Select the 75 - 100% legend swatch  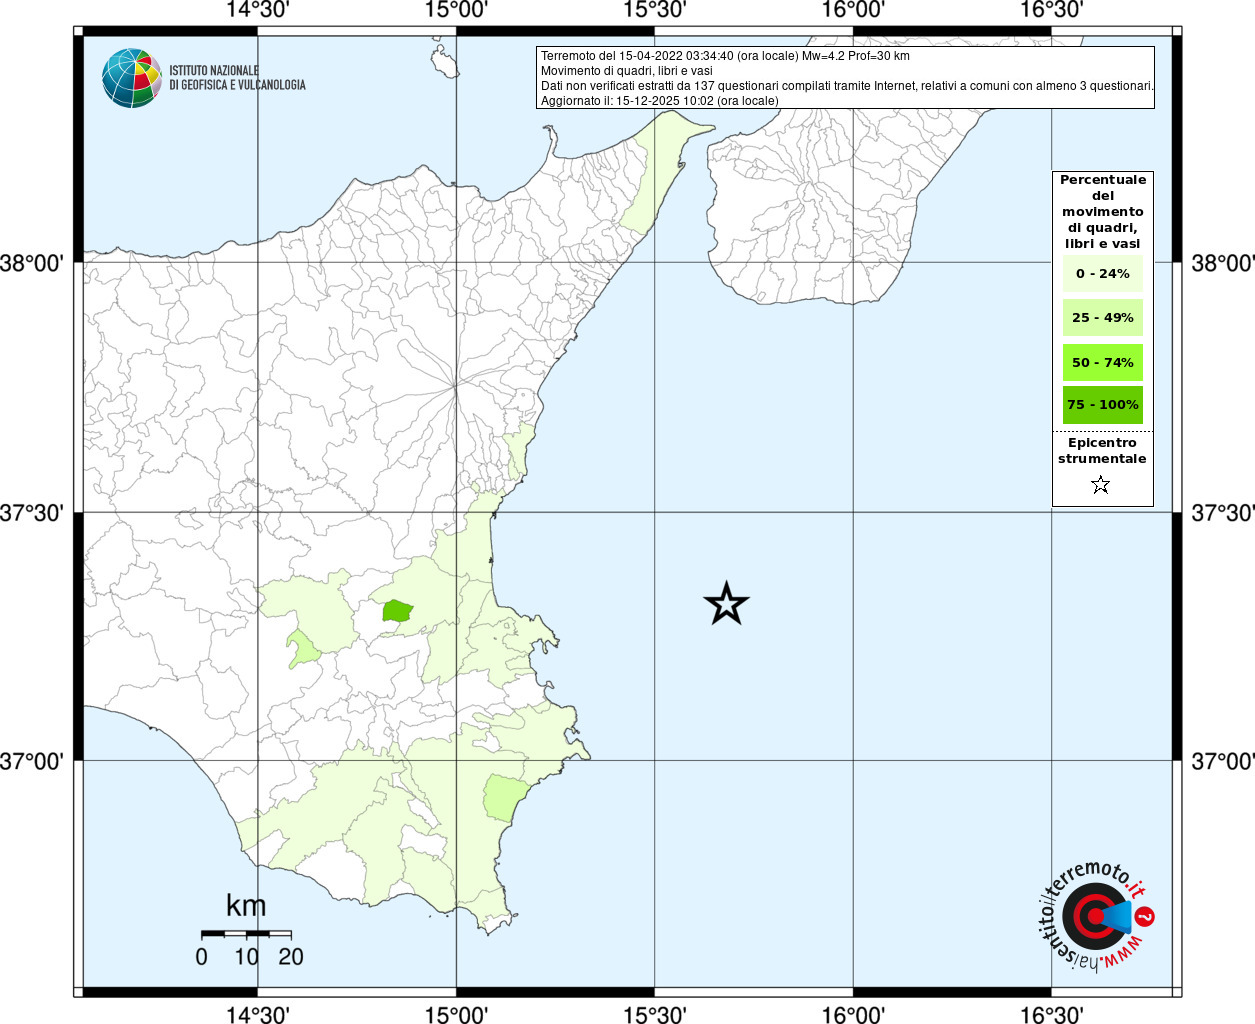click(x=1103, y=405)
